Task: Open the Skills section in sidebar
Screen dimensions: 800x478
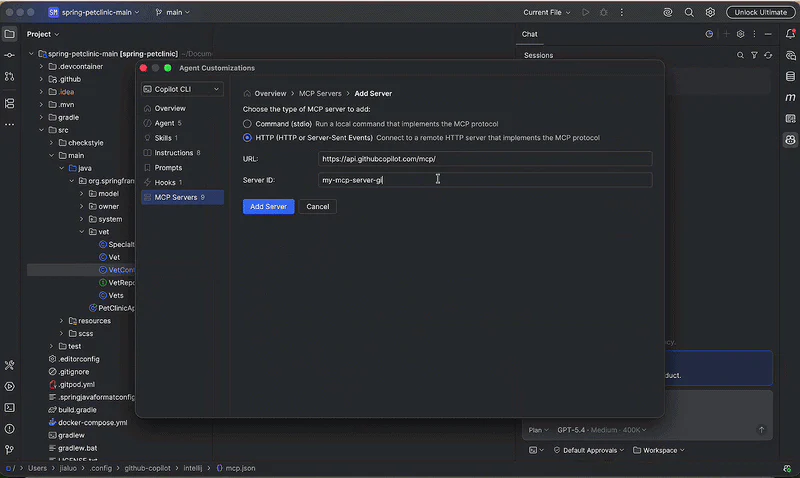Action: pyautogui.click(x=182, y=138)
